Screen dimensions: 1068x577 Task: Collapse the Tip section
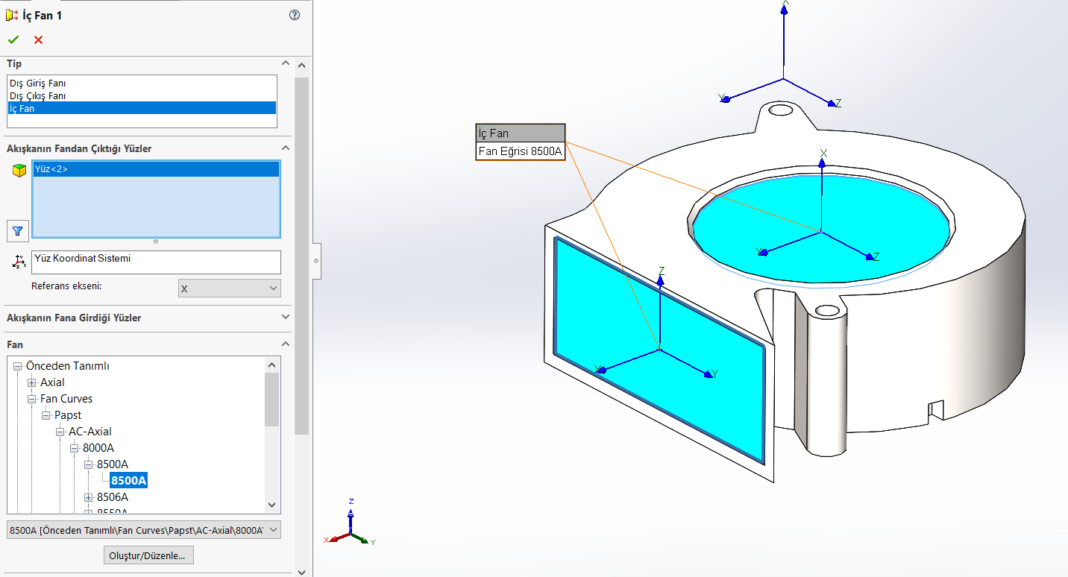point(284,62)
